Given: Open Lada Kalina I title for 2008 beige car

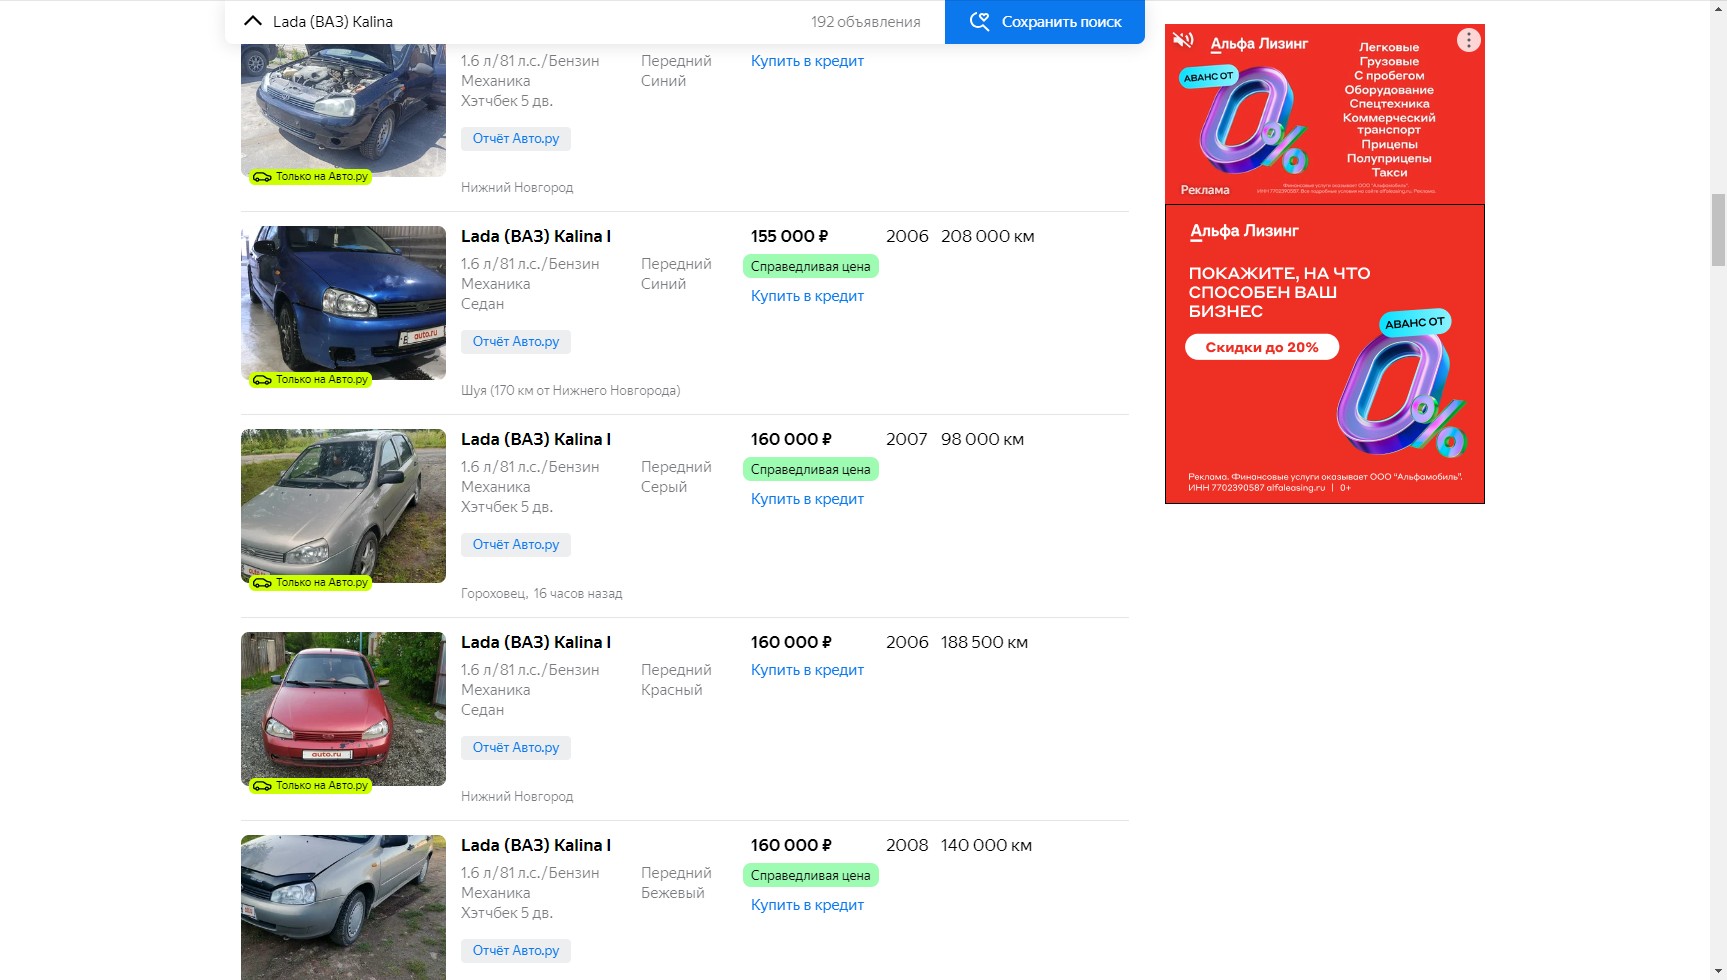Looking at the screenshot, I should coord(536,845).
